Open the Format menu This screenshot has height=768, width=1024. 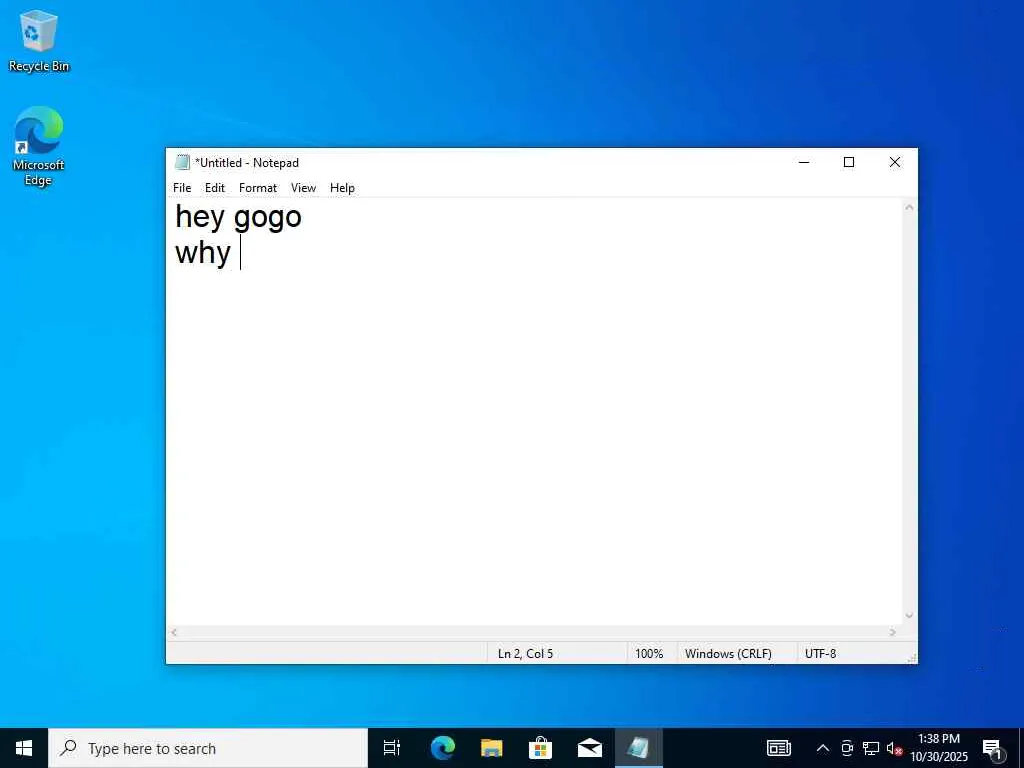[x=258, y=188]
